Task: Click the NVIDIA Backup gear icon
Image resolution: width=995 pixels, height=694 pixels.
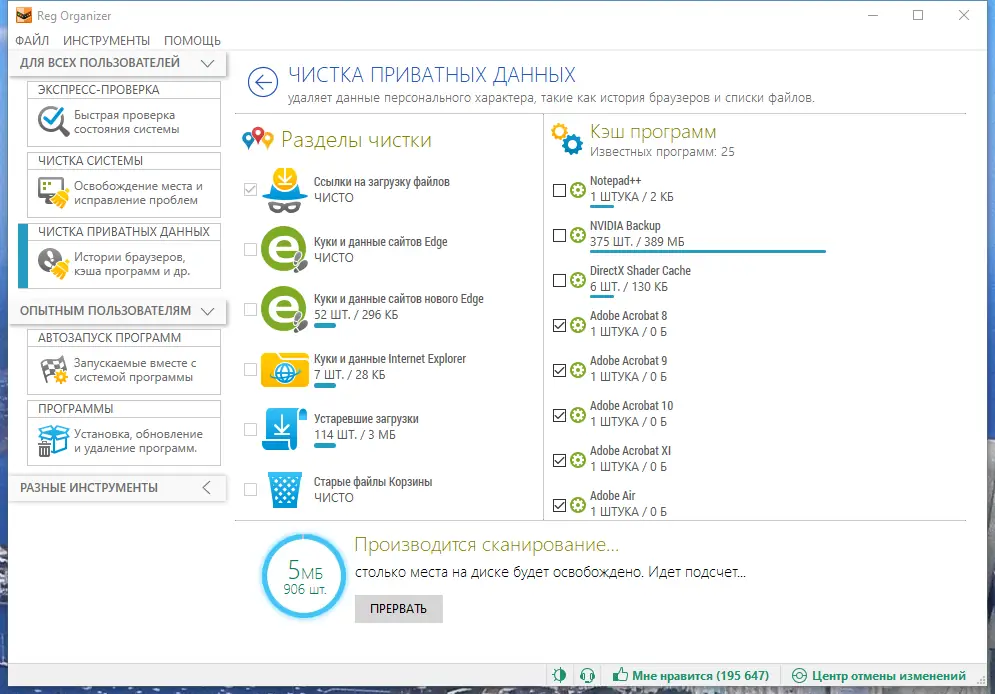Action: pos(577,235)
